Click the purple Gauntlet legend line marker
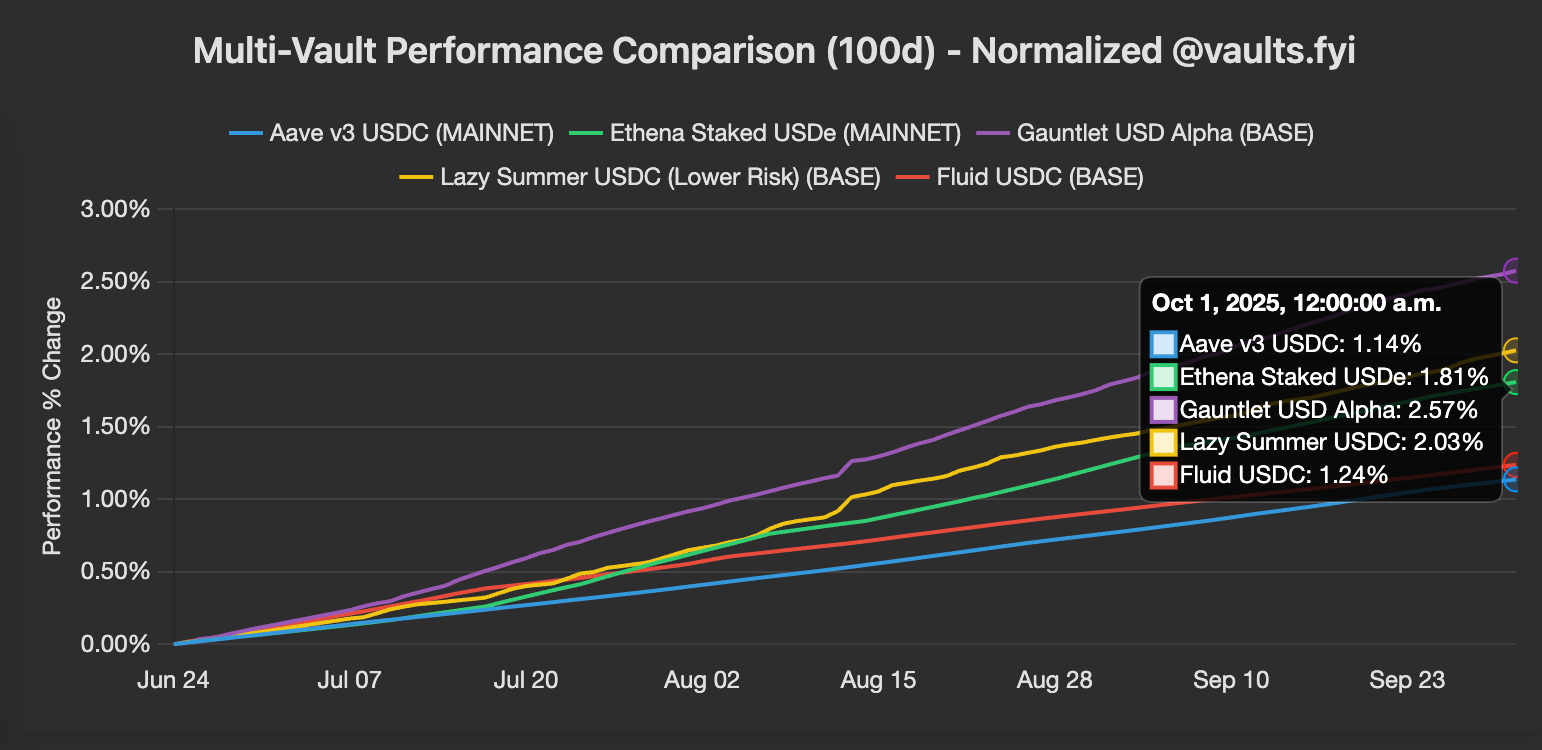This screenshot has width=1542, height=750. click(991, 133)
